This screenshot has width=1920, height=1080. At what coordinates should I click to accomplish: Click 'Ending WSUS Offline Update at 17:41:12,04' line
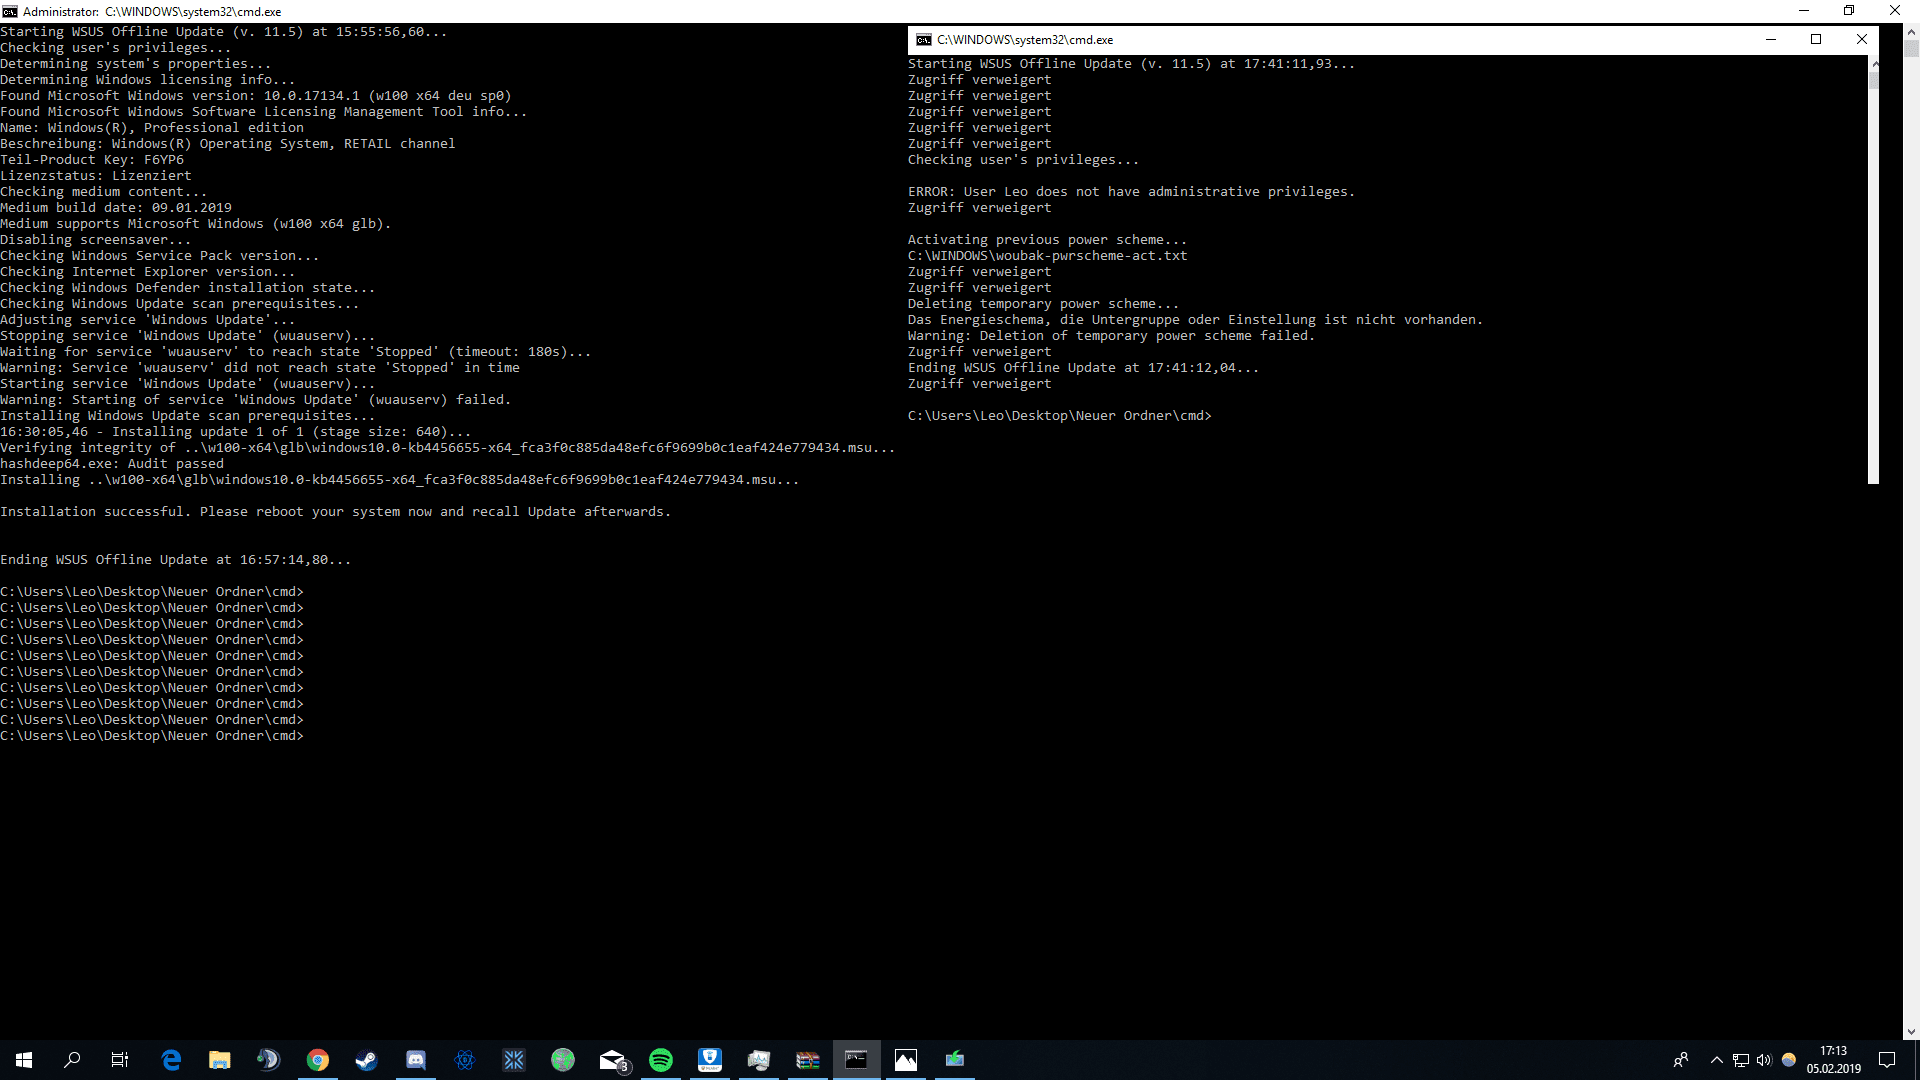(1083, 368)
